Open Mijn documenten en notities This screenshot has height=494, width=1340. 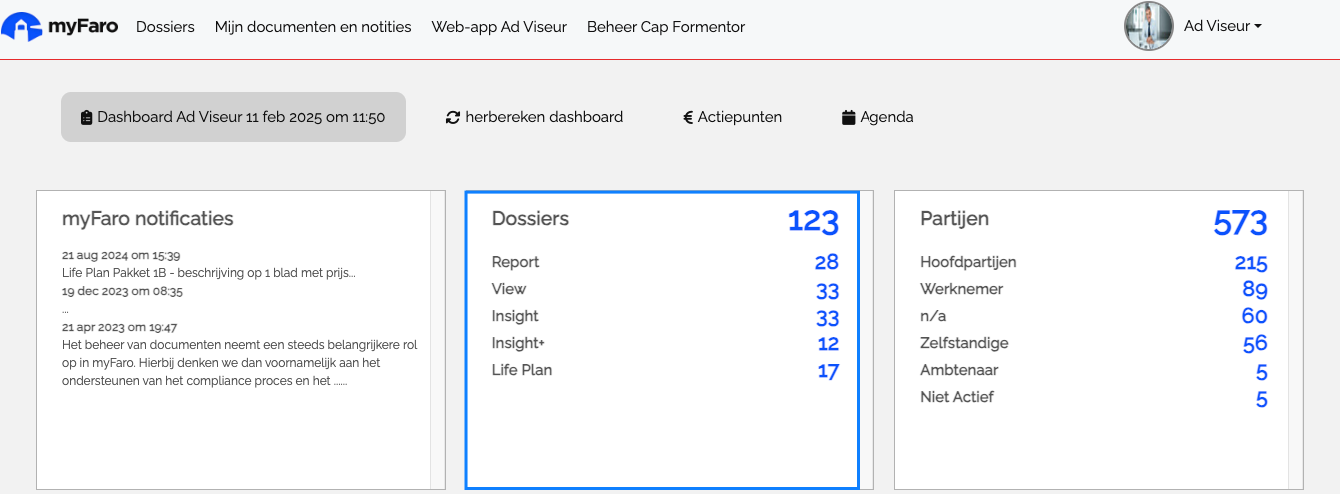coord(313,27)
